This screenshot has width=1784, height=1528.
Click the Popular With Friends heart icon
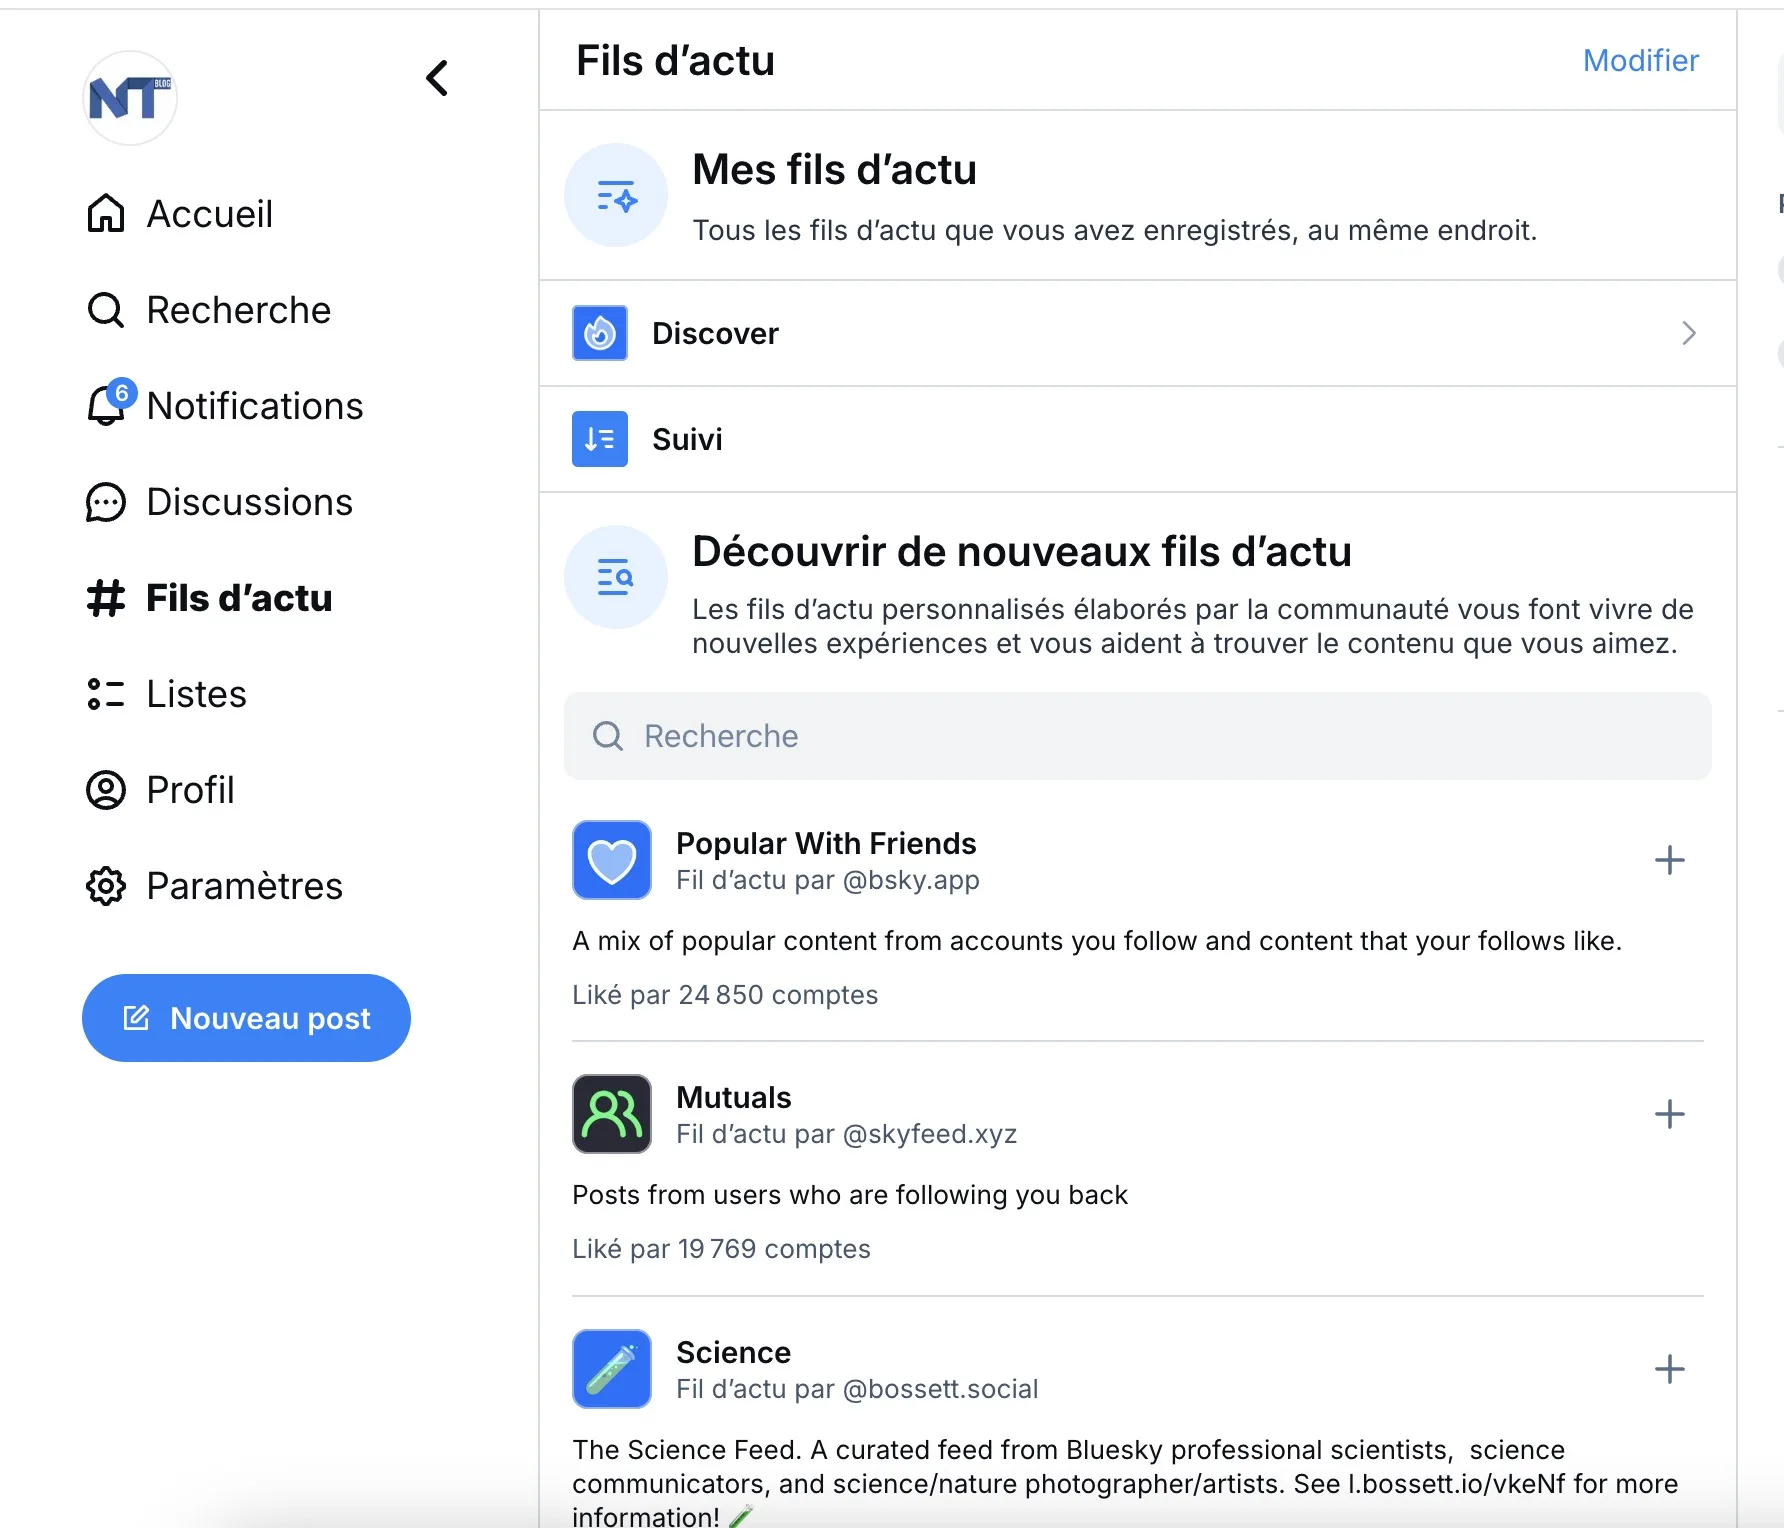(611, 860)
